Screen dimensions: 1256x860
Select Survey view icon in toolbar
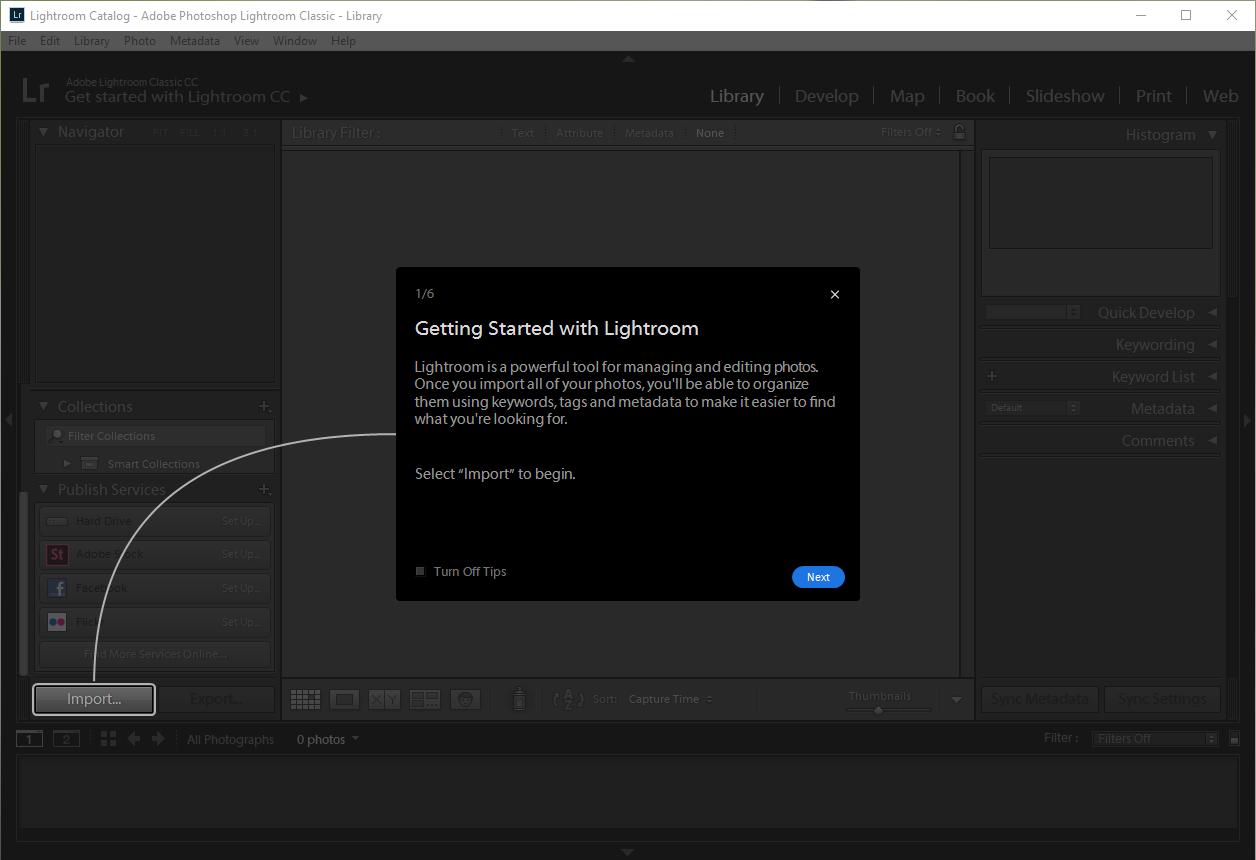coord(425,700)
